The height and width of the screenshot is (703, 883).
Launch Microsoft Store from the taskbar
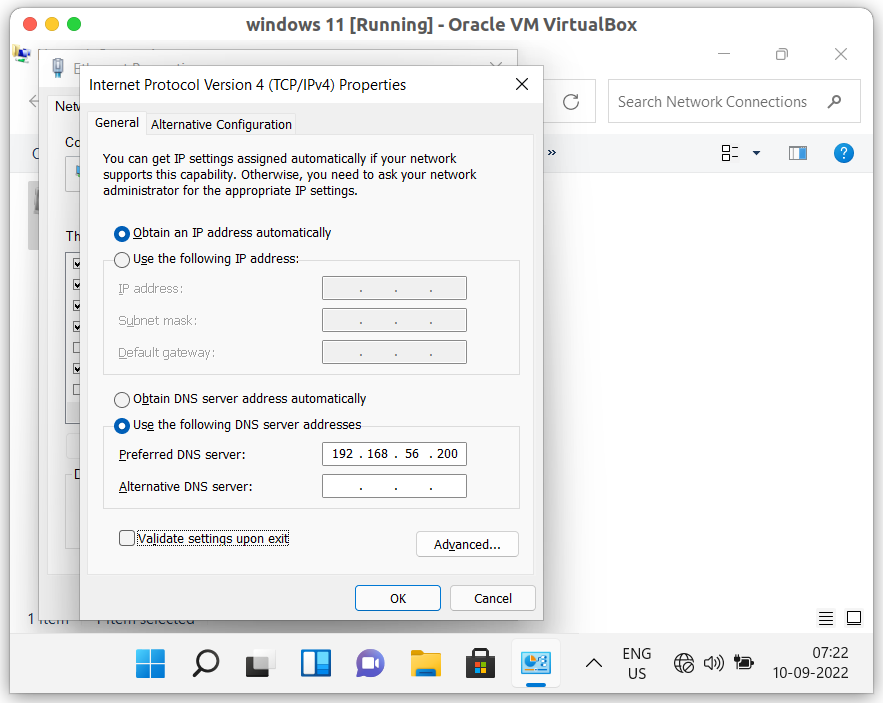481,663
